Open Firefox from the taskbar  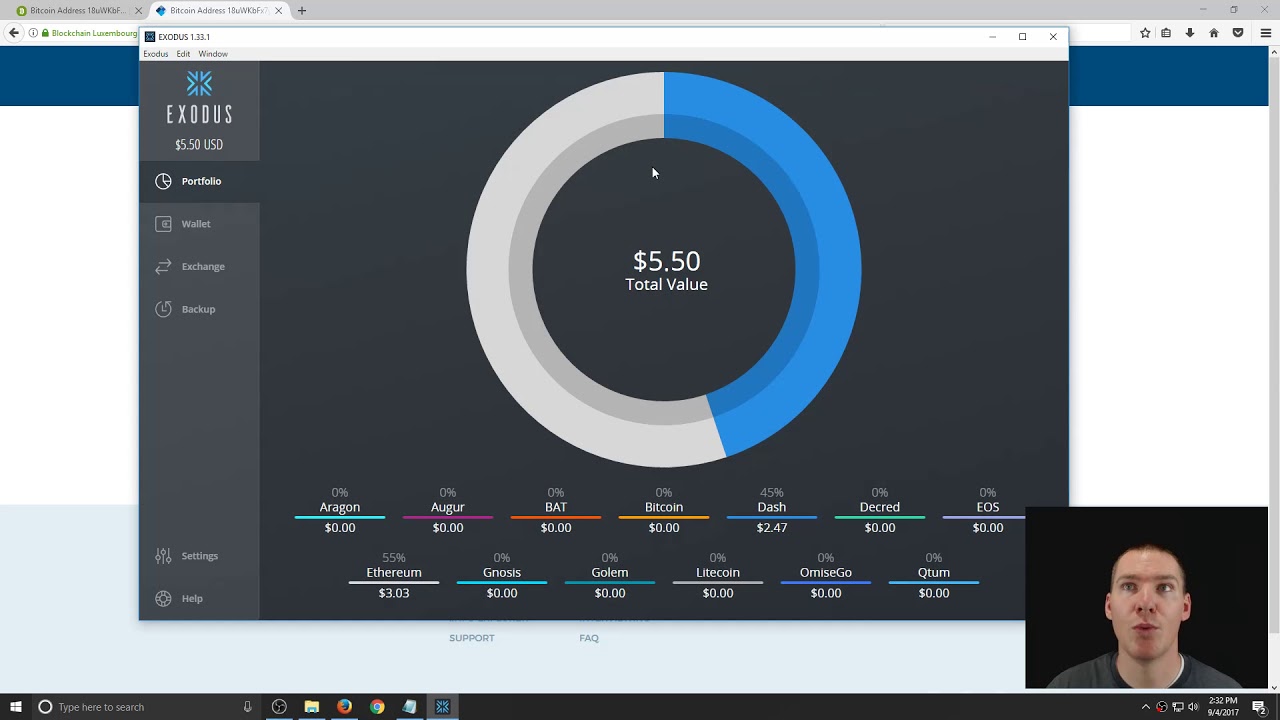point(344,707)
